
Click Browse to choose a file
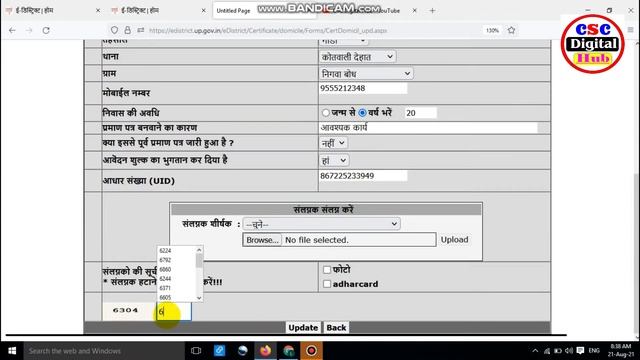(x=262, y=240)
